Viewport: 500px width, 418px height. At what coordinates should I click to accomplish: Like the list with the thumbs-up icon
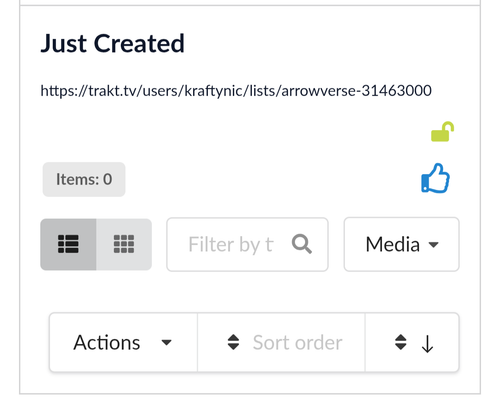(435, 178)
